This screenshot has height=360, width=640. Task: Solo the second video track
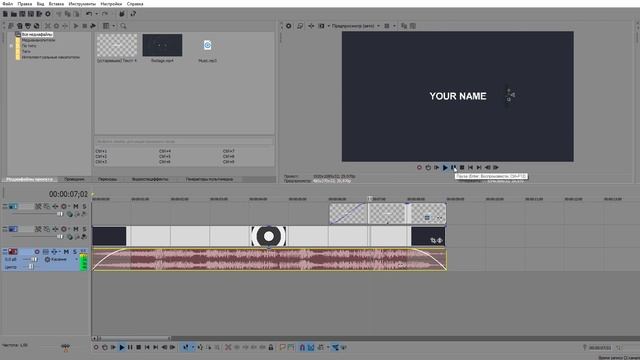(x=84, y=229)
